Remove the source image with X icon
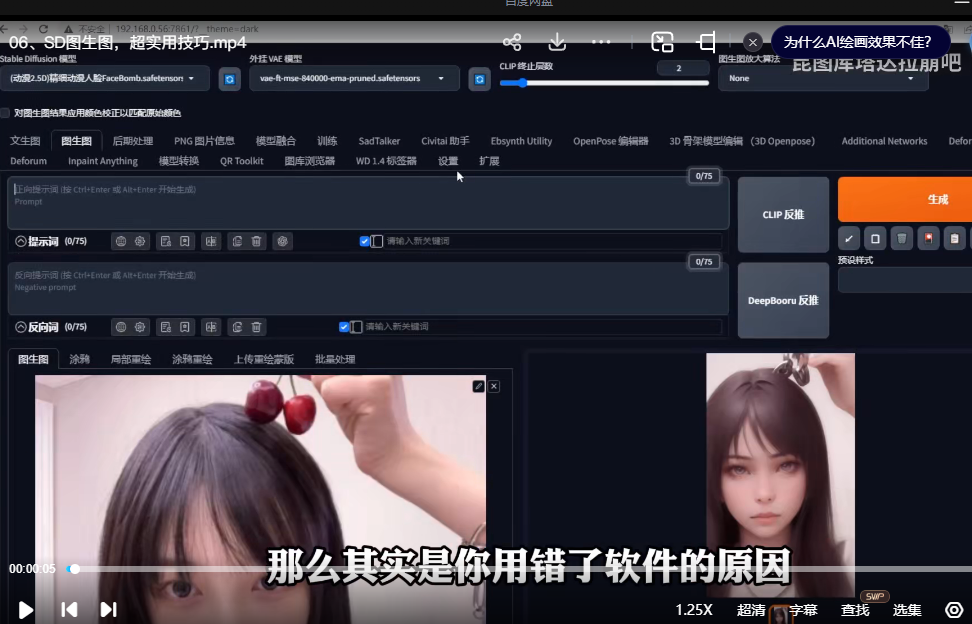Image resolution: width=972 pixels, height=624 pixels. click(494, 386)
